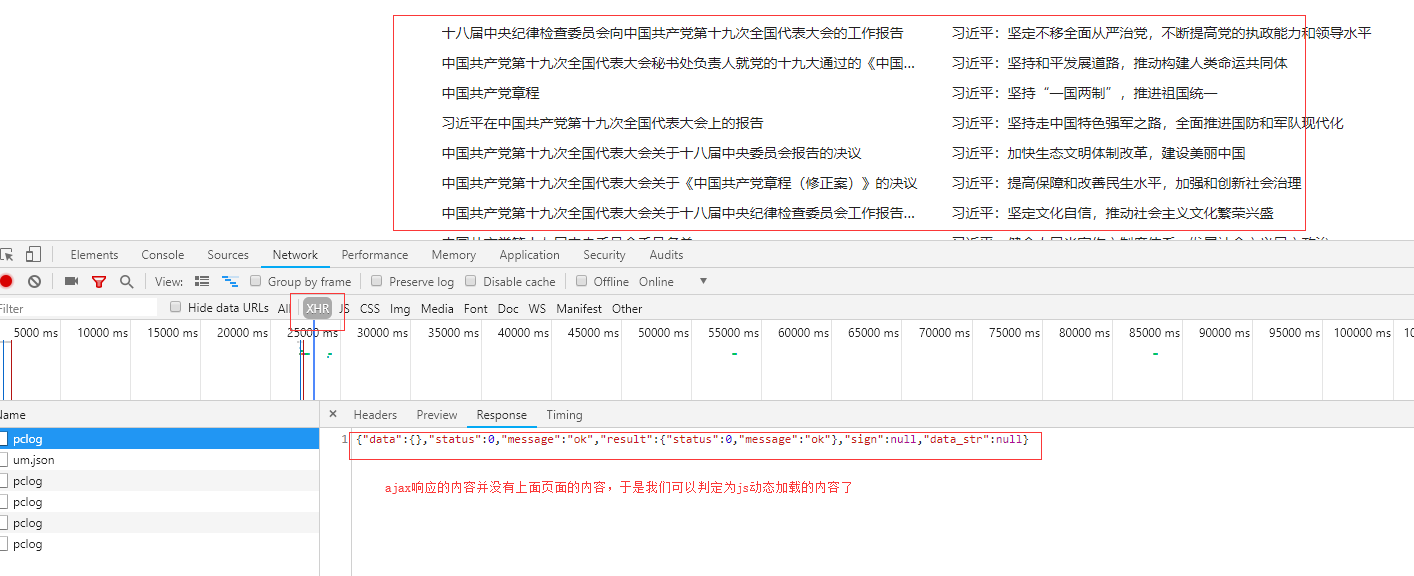Filter requests by Other type
Screen dimensions: 1414x576
coord(627,309)
